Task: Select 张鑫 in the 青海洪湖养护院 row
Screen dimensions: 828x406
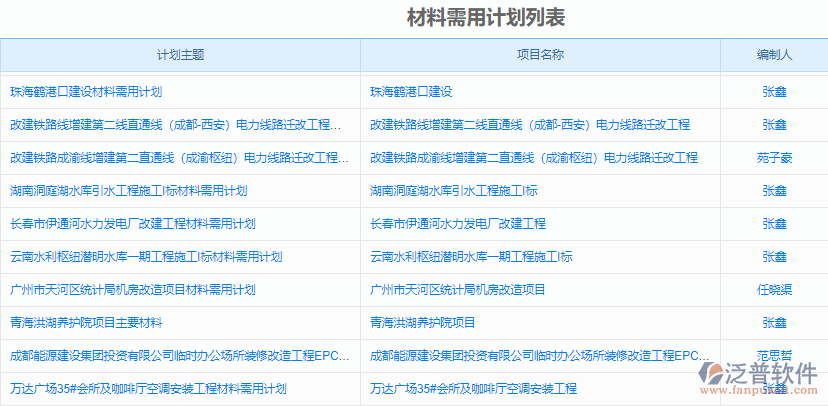Action: [x=774, y=323]
